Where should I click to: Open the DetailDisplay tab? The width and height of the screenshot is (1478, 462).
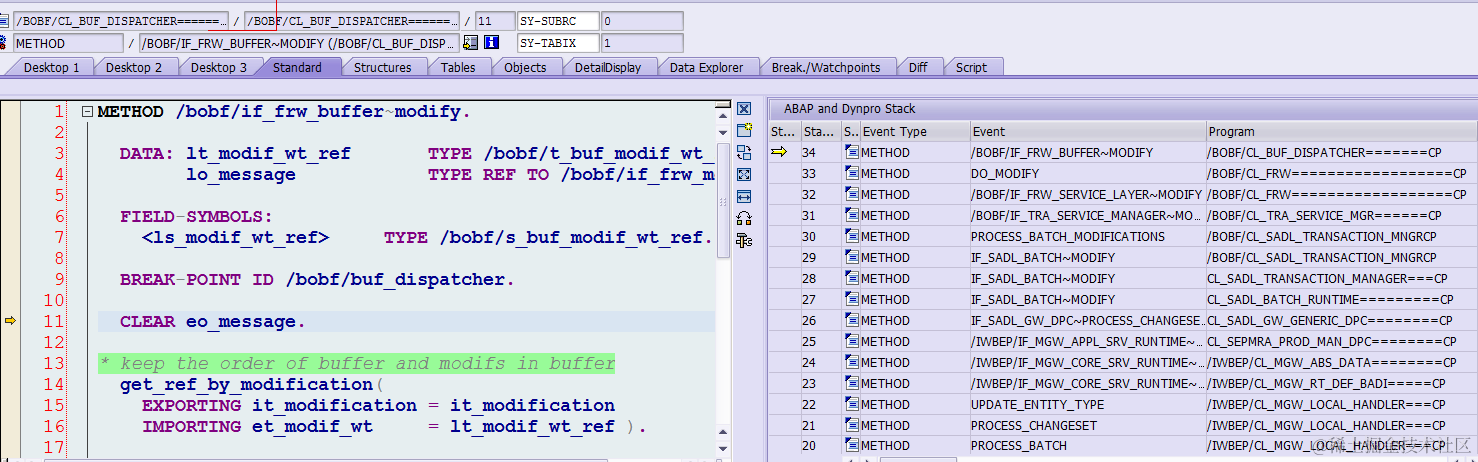click(607, 67)
